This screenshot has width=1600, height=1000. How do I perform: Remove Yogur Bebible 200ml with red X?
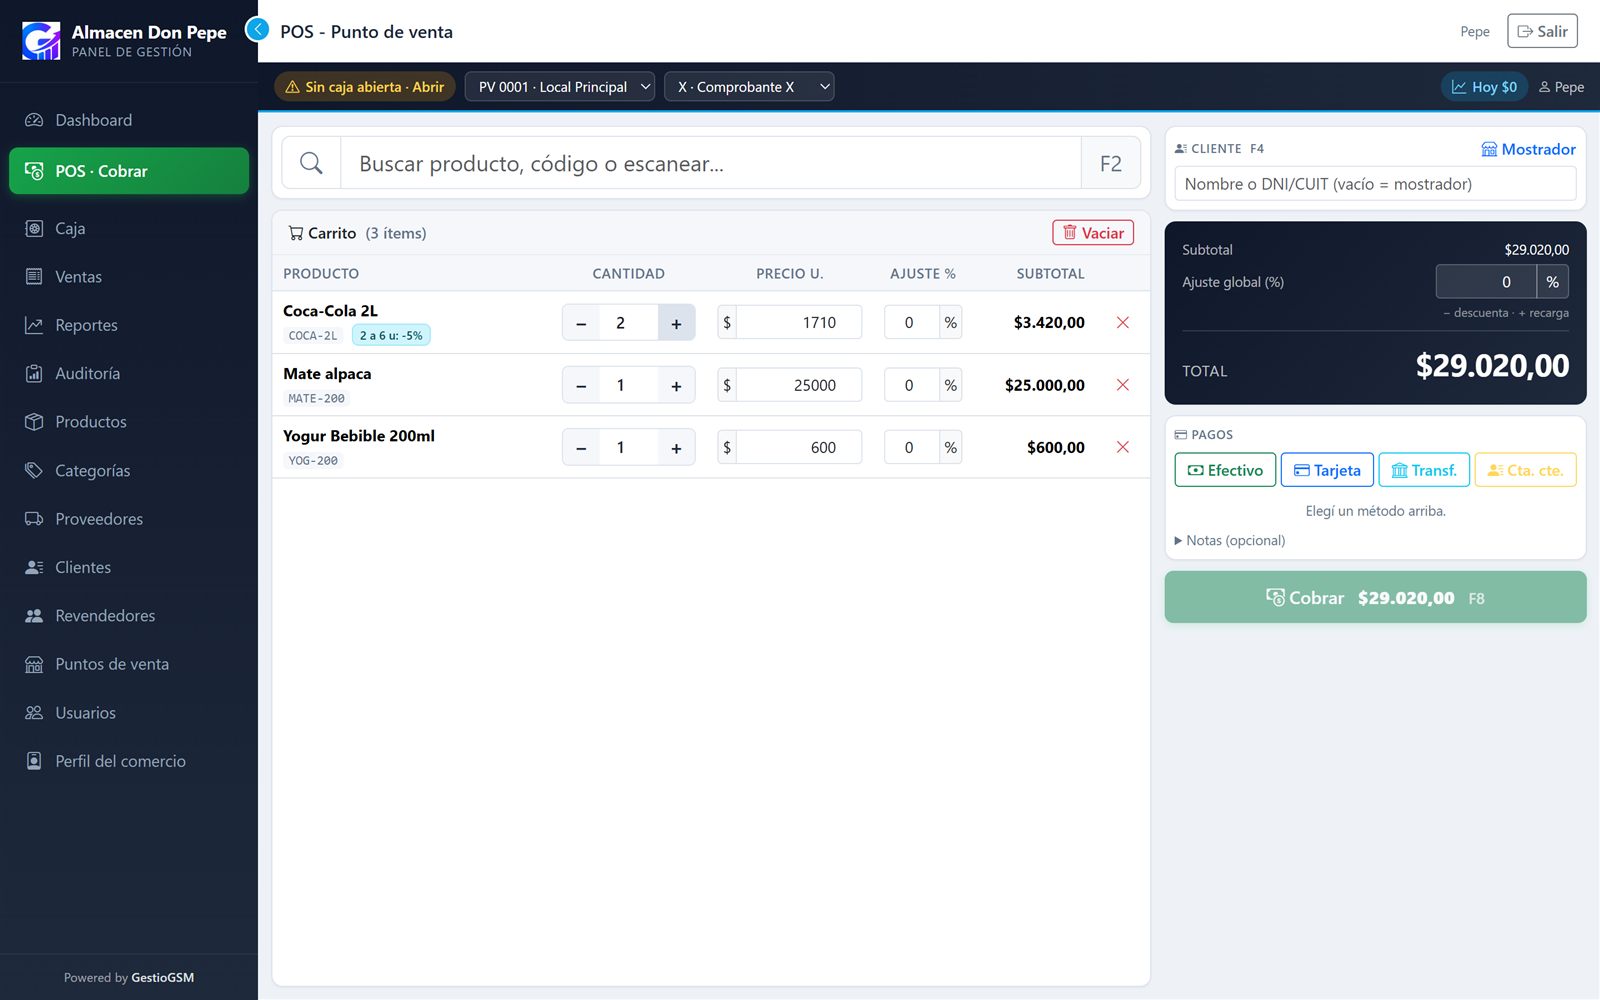[x=1123, y=447]
